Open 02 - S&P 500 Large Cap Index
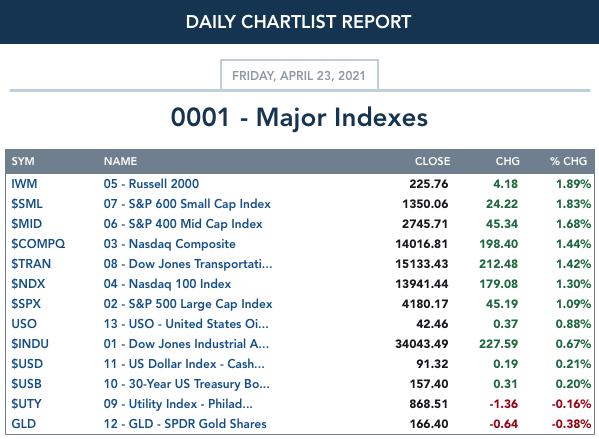599x439 pixels. (x=188, y=304)
